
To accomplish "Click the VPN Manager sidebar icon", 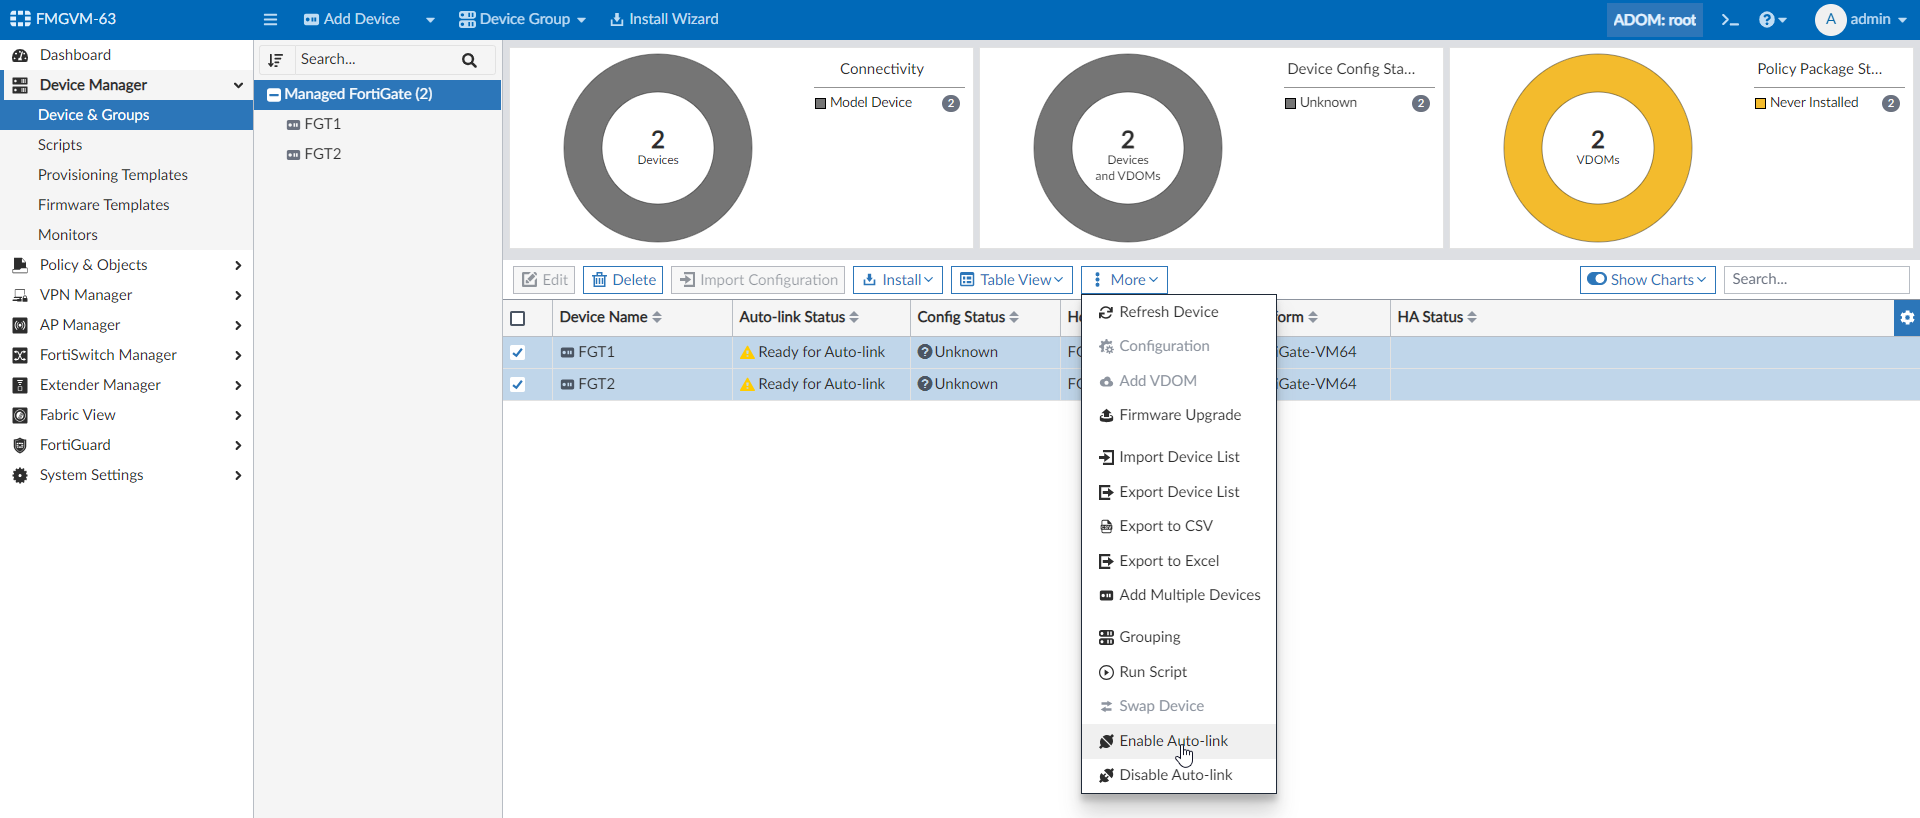I will (x=20, y=295).
